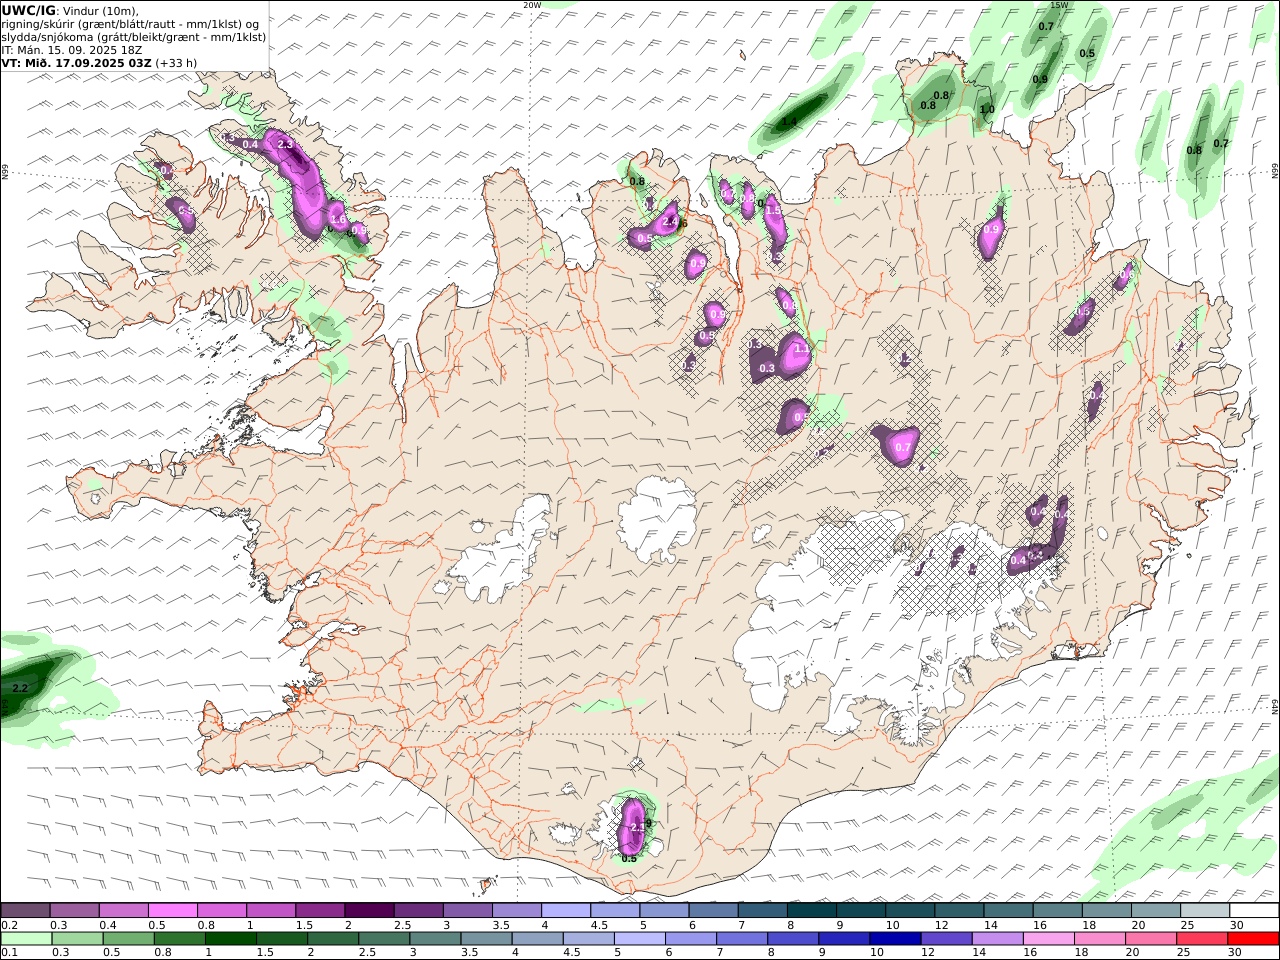Click the pale gray snow swatch labeled 25
The image size is (1280, 960).
click(x=1205, y=911)
